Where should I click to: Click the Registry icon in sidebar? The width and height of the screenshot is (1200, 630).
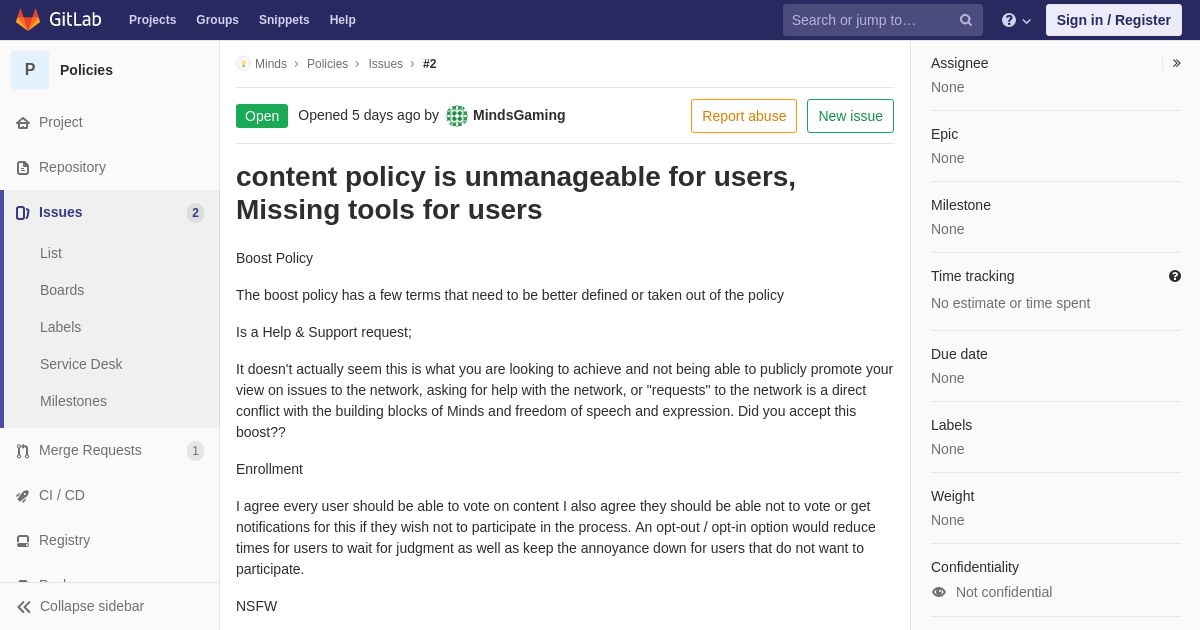[x=23, y=541]
